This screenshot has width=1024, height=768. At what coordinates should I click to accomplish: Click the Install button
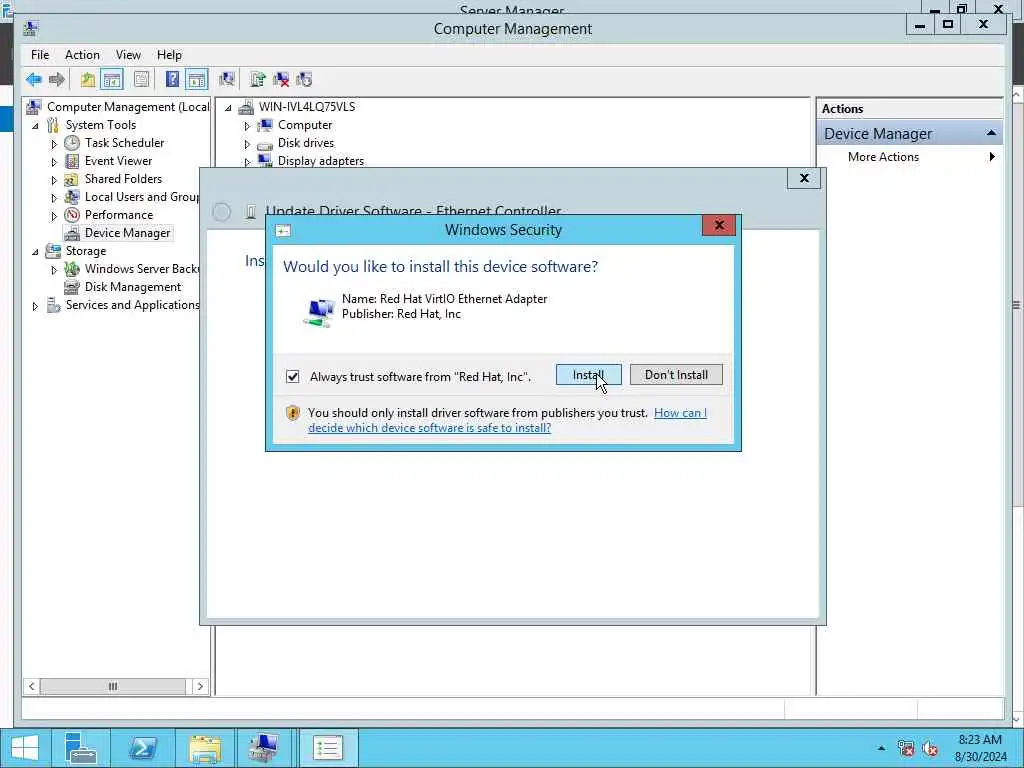588,375
